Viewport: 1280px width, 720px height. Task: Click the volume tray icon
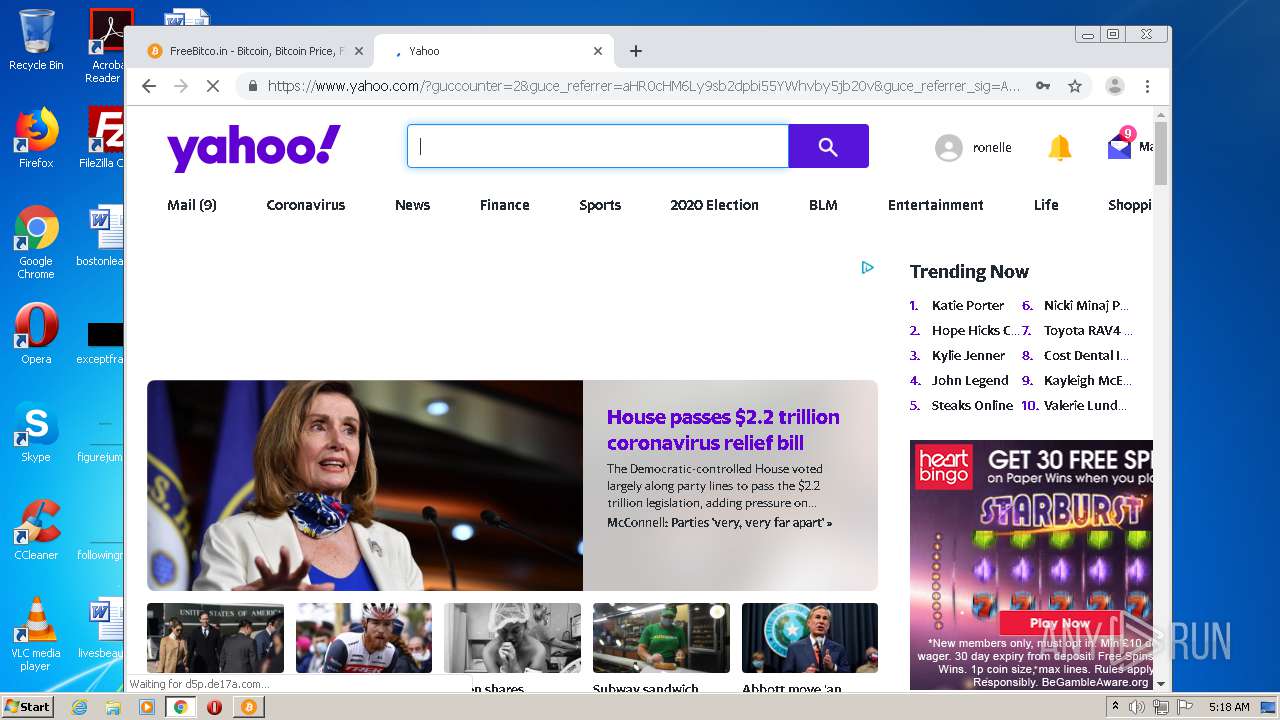[1137, 707]
